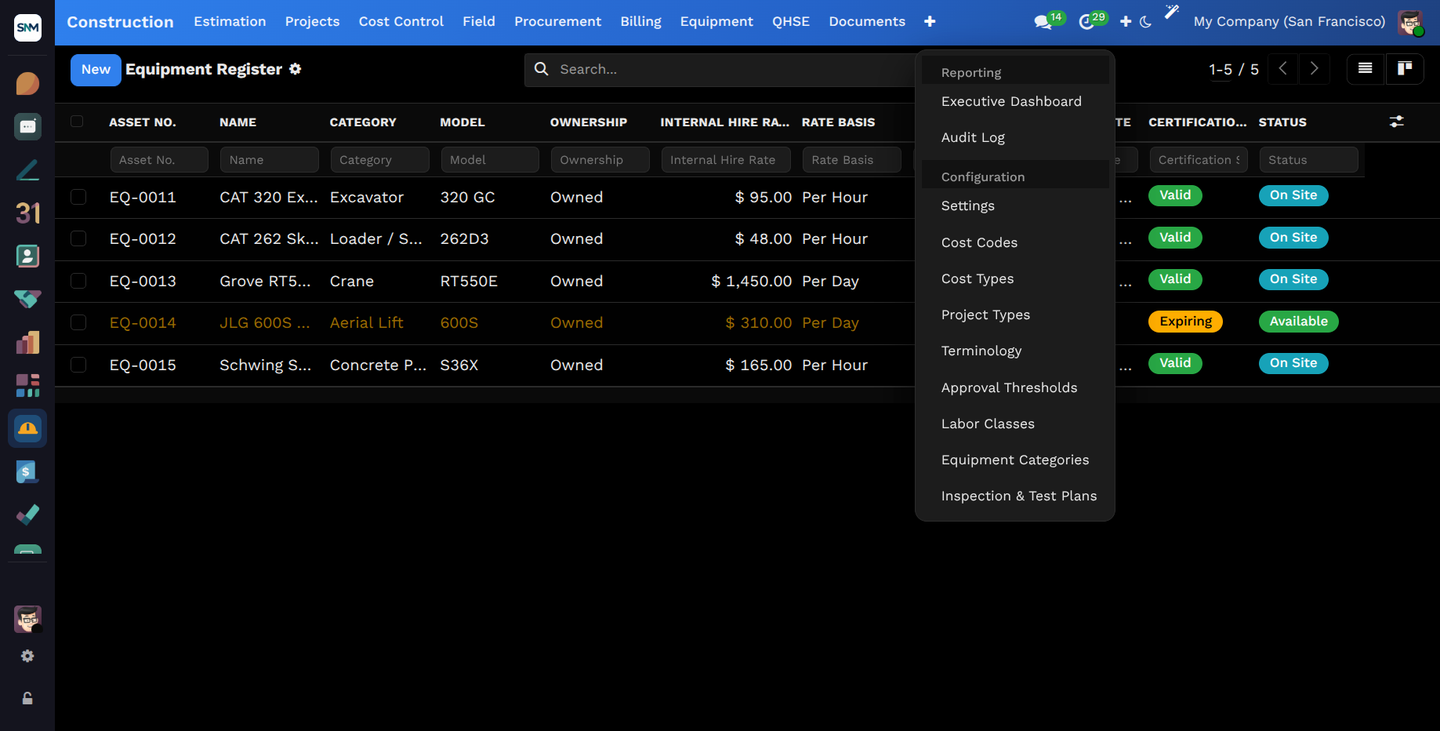Click the New button
Screen dimensions: 1440x731
(96, 69)
